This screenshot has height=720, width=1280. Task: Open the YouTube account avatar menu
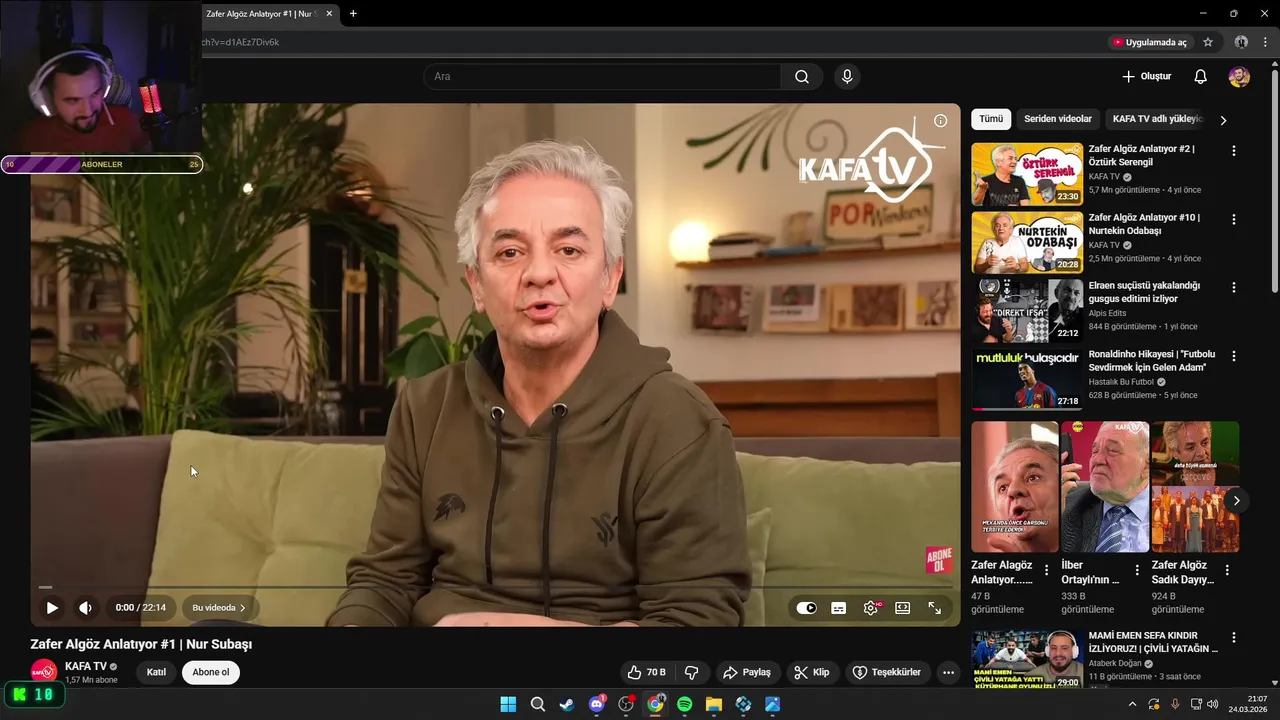click(1239, 76)
